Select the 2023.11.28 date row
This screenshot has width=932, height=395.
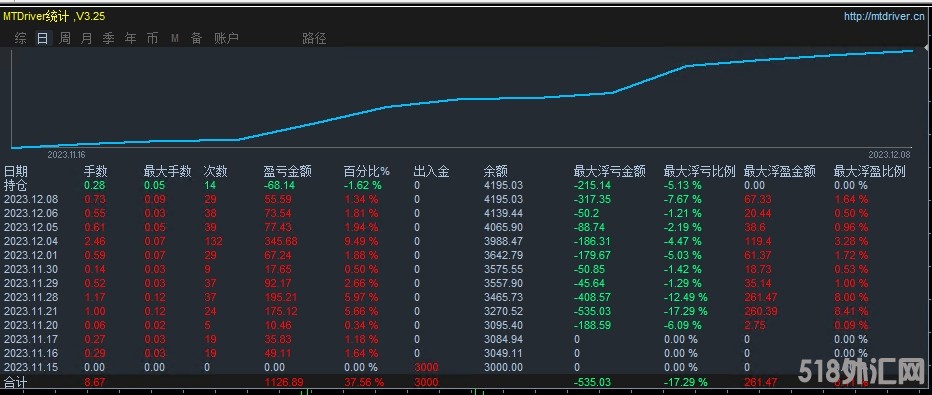coord(31,297)
